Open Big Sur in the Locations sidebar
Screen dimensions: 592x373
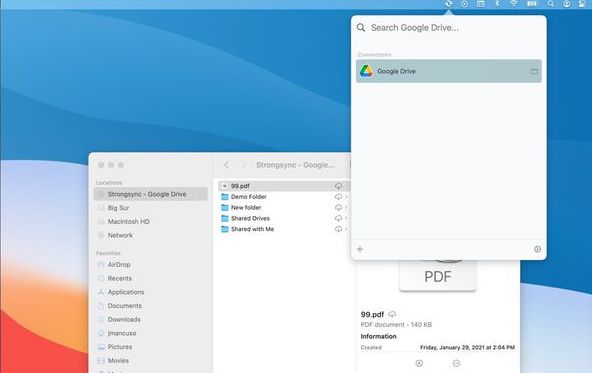coord(118,208)
